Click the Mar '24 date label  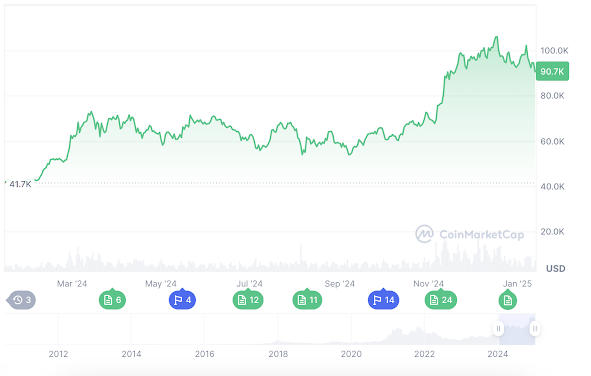(72, 284)
